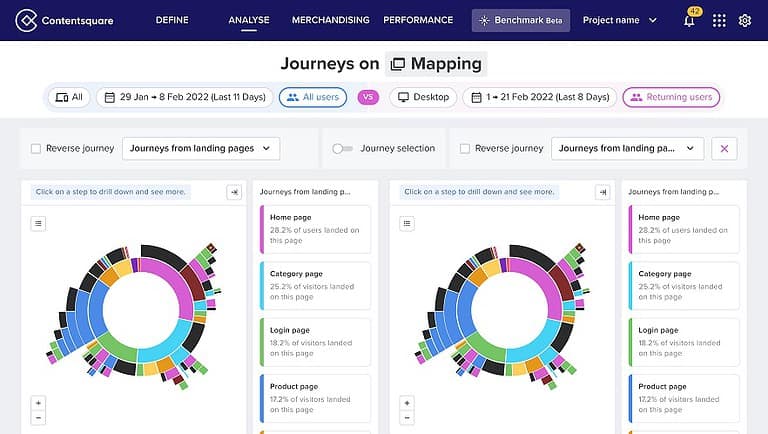Zoom in on the right sunburst chart
768x434 pixels.
407,403
